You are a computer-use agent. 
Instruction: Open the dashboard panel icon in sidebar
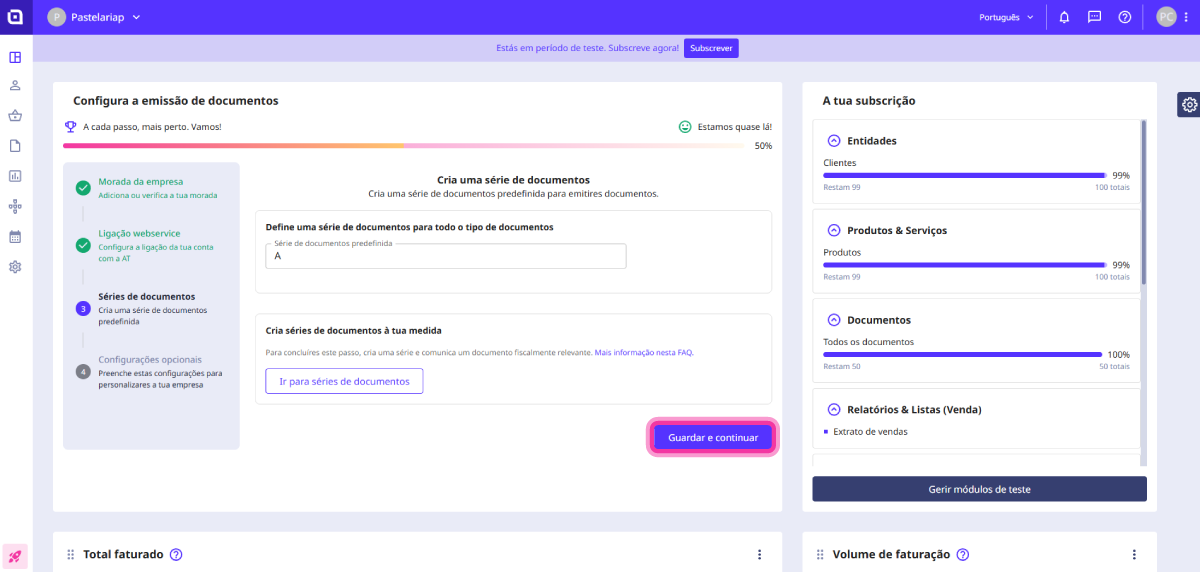click(15, 57)
